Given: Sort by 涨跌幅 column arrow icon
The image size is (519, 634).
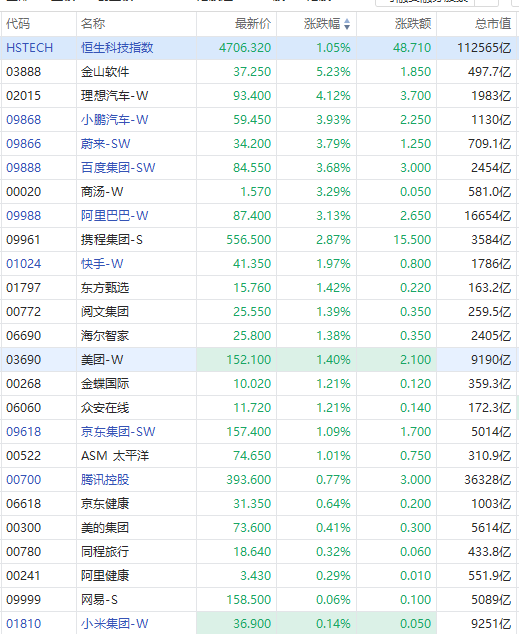Looking at the screenshot, I should [x=347, y=24].
